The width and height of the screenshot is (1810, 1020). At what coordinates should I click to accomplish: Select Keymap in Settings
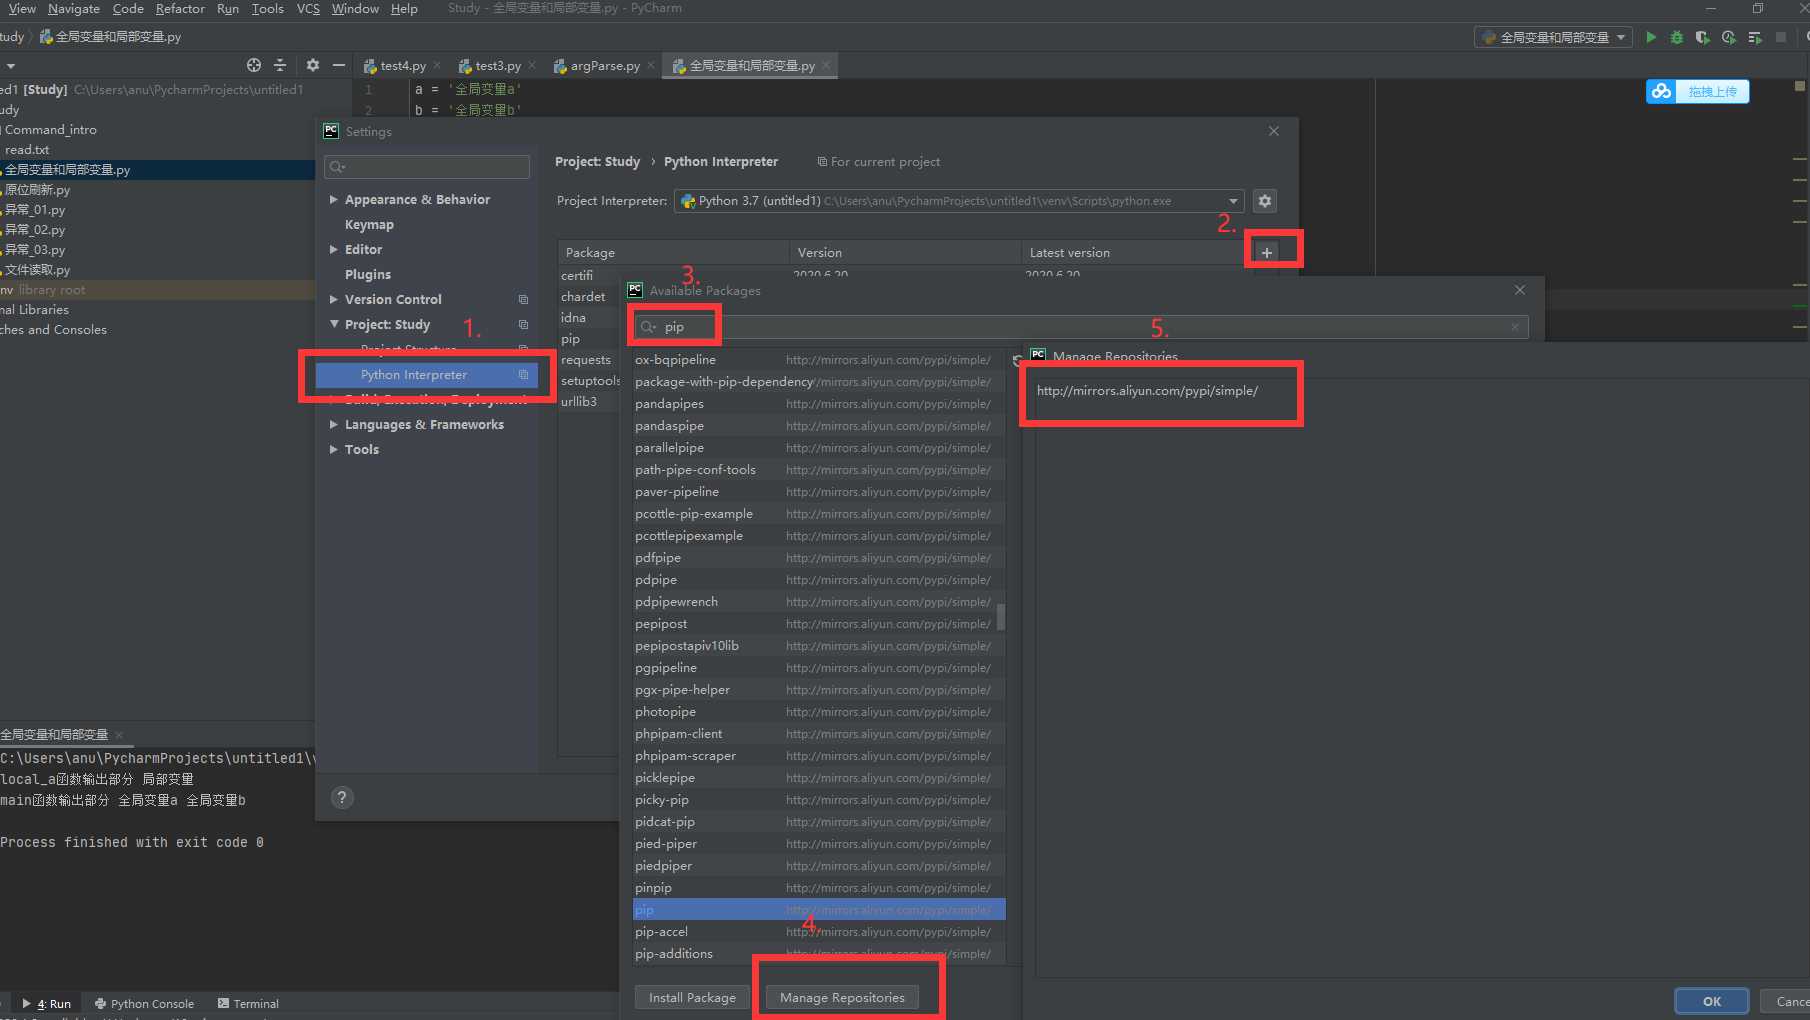click(369, 224)
